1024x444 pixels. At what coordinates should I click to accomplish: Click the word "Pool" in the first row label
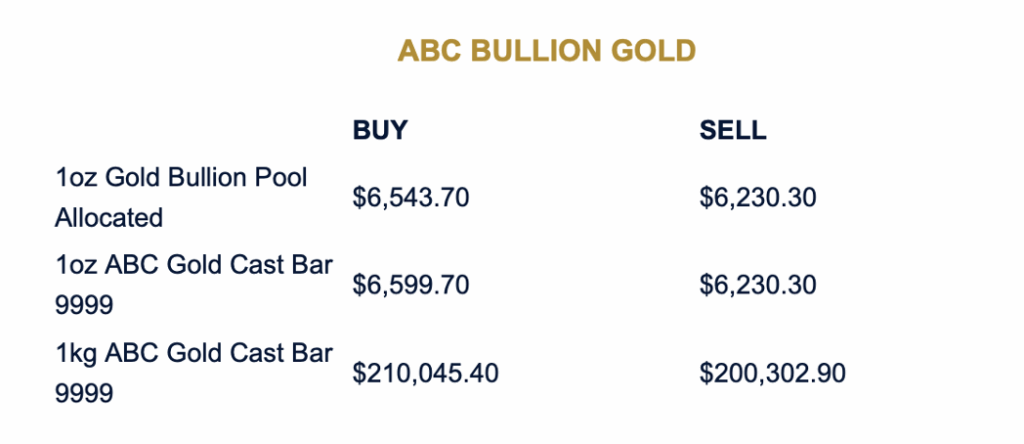(284, 177)
